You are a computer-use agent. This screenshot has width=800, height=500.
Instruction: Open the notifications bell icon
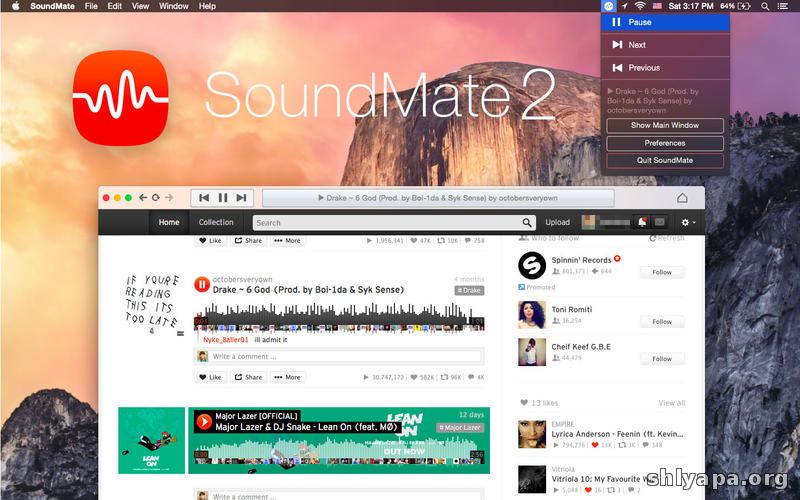coord(641,222)
